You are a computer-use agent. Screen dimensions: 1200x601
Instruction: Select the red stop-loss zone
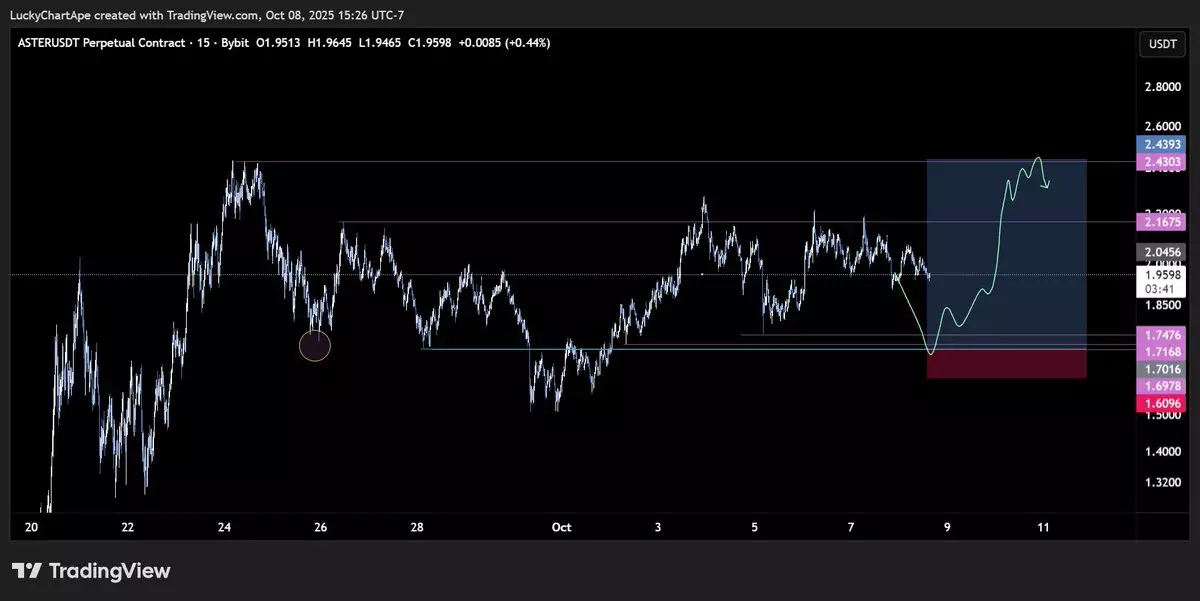[x=1006, y=364]
